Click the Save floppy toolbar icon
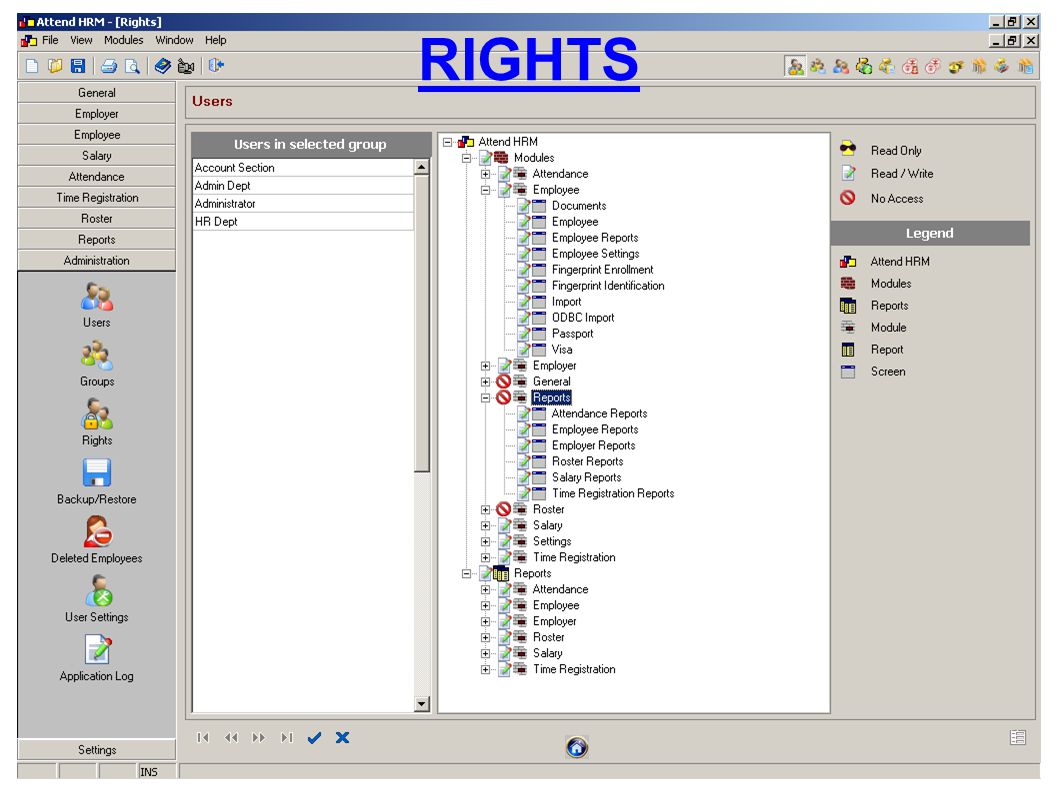The width and height of the screenshot is (1058, 793). tap(78, 66)
